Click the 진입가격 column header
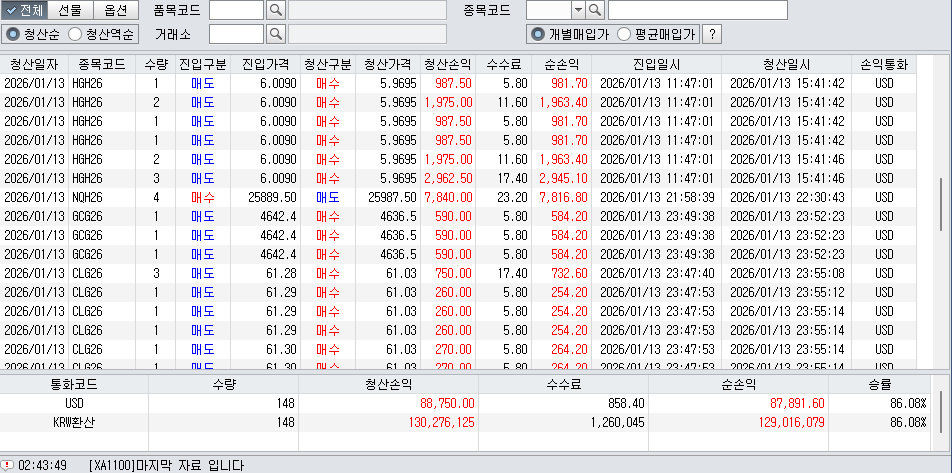The width and height of the screenshot is (952, 473). pyautogui.click(x=265, y=64)
